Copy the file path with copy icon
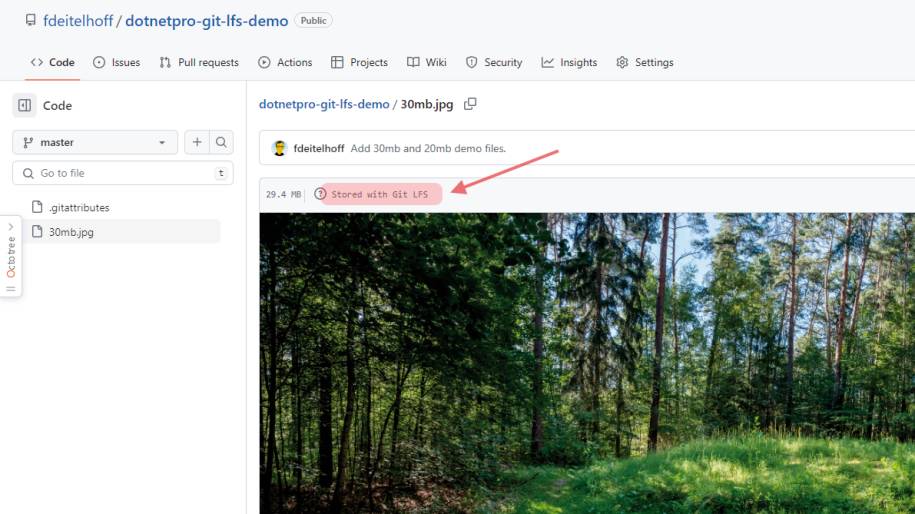 coord(470,104)
